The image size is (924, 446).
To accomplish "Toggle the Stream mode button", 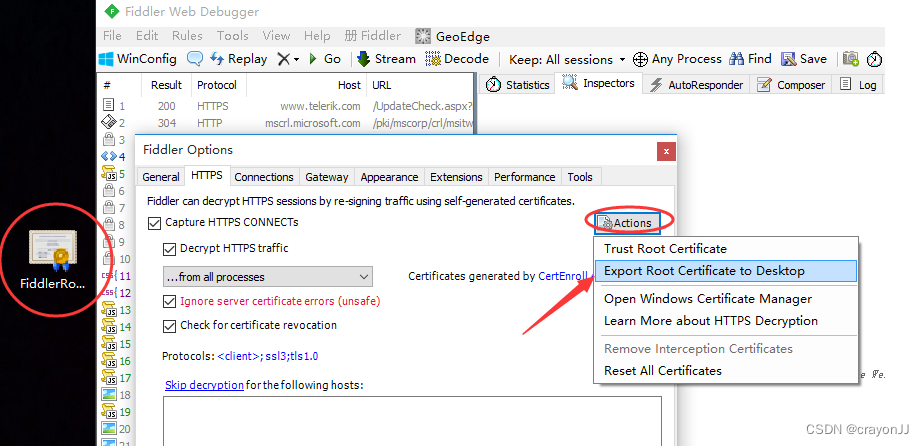I will [x=387, y=59].
